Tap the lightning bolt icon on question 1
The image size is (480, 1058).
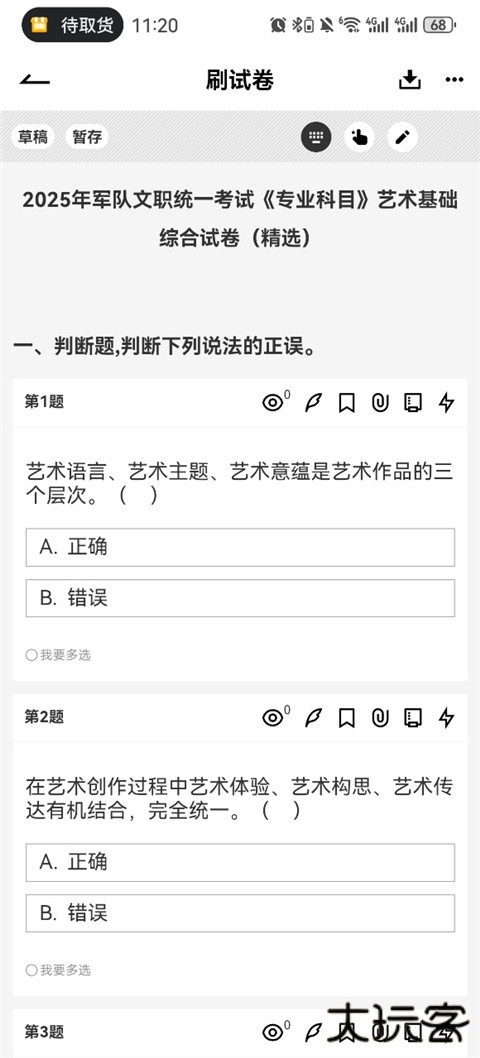tap(446, 403)
